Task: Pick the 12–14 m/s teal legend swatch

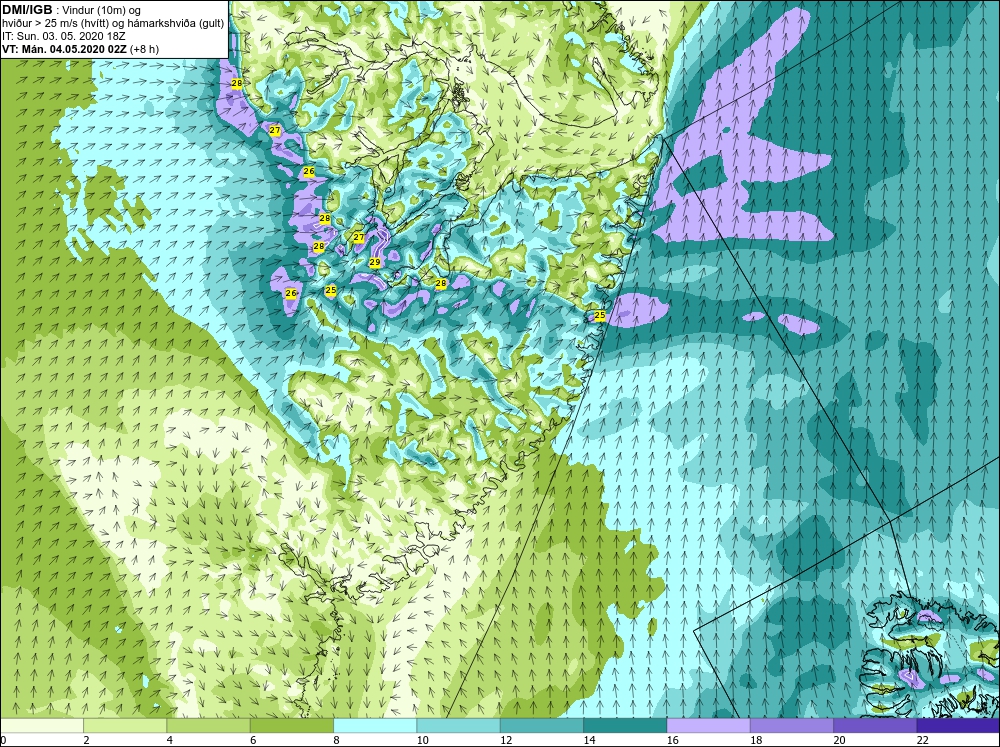Action: point(541,726)
